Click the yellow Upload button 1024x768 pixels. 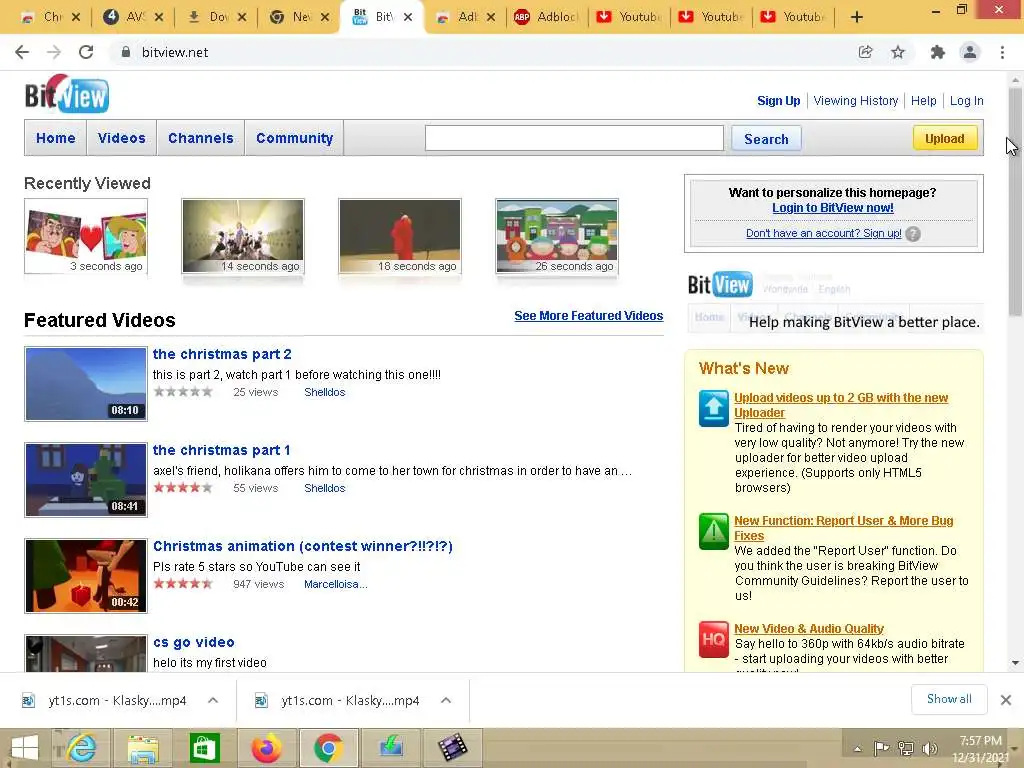[x=944, y=138]
